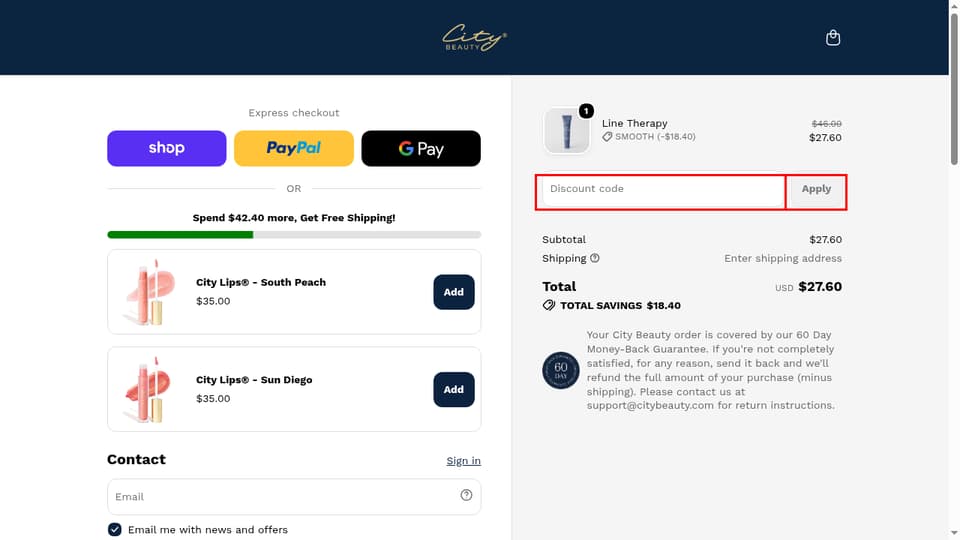Screen dimensions: 960x540
Task: Add City Lips Sun Diego to order
Action: (454, 389)
